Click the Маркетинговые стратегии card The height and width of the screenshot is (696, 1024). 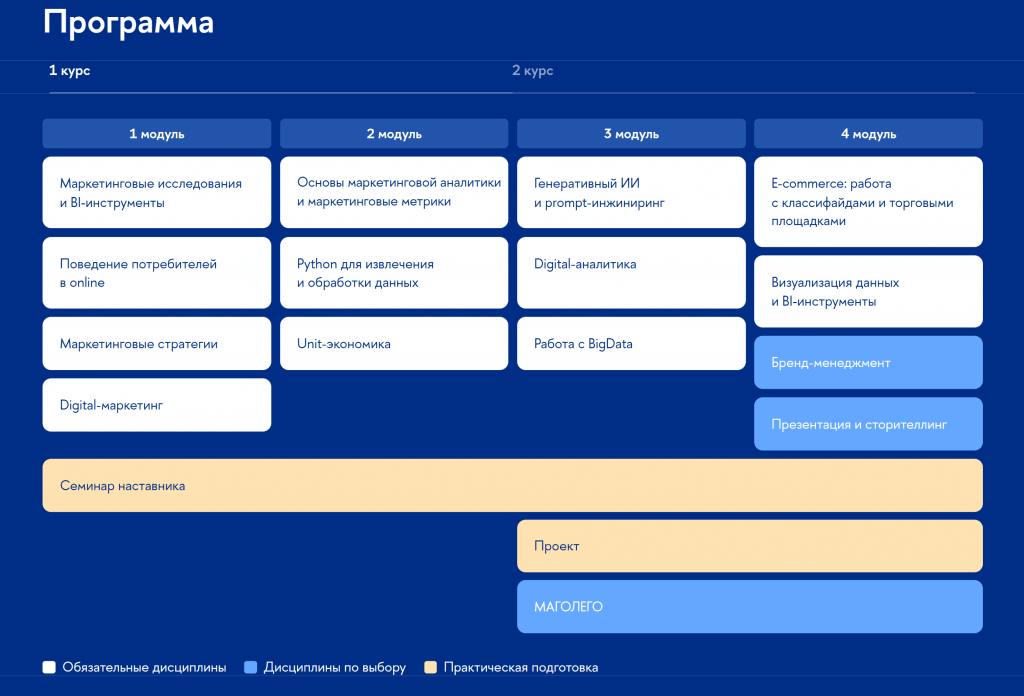pos(157,343)
